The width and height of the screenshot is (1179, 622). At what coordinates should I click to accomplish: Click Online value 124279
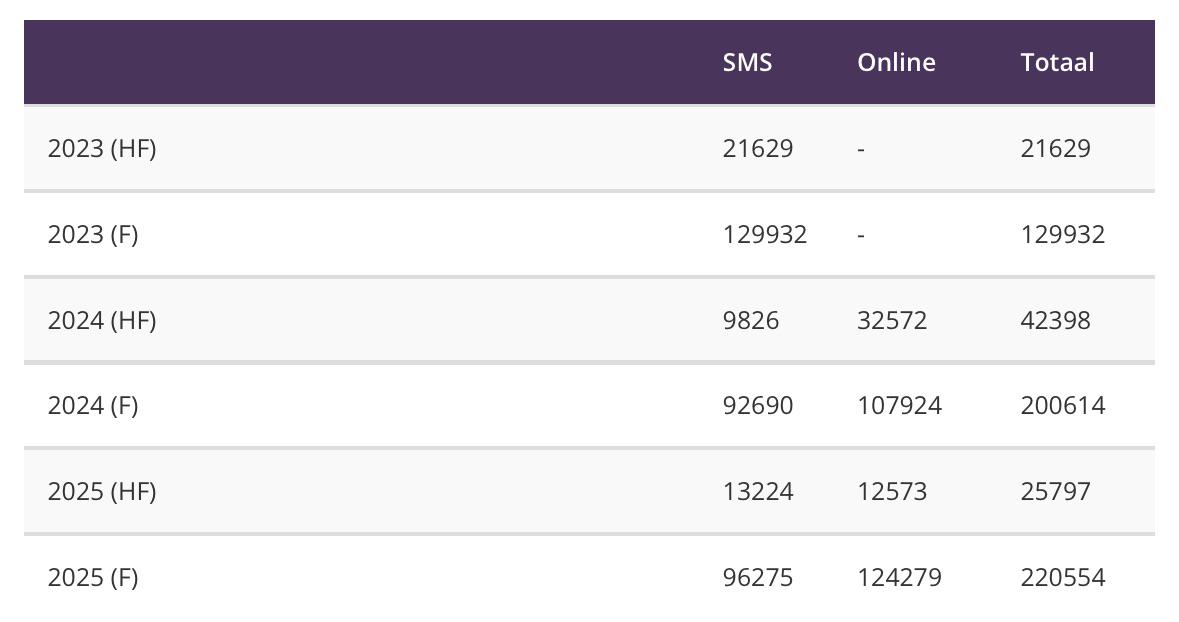(x=899, y=578)
